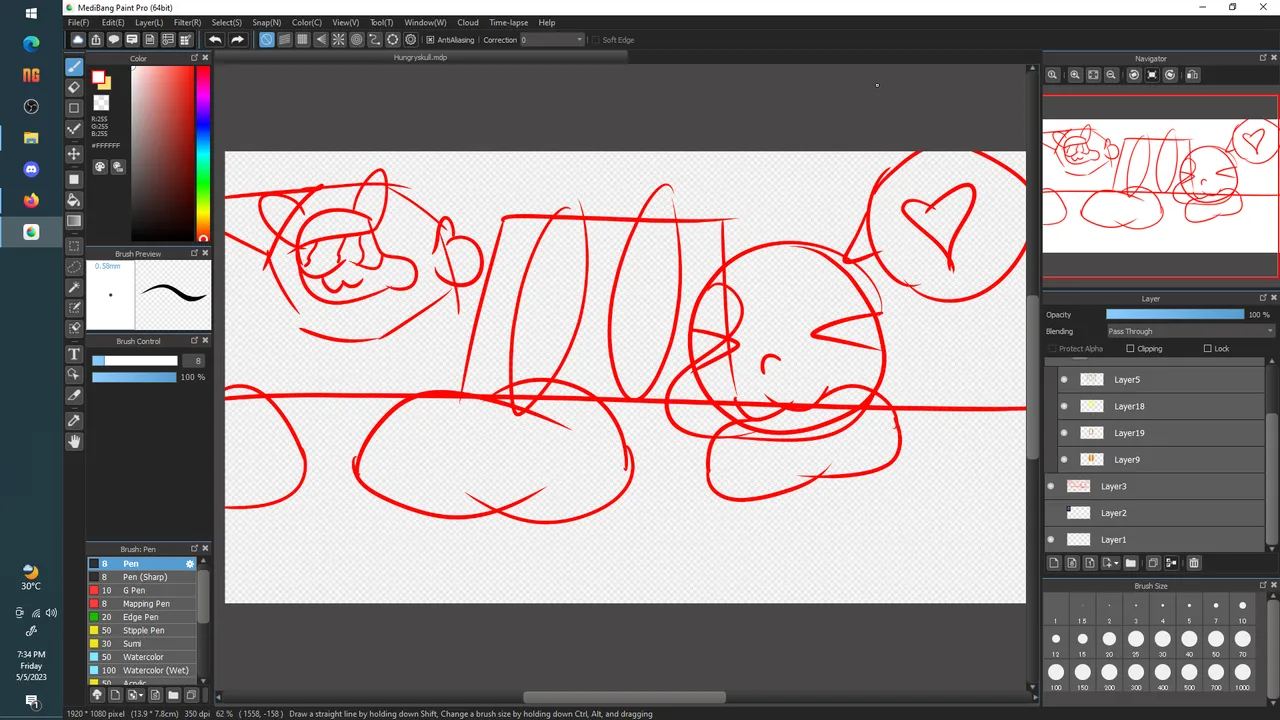Select the Brush tool
This screenshot has width=1280, height=720.
[x=74, y=67]
